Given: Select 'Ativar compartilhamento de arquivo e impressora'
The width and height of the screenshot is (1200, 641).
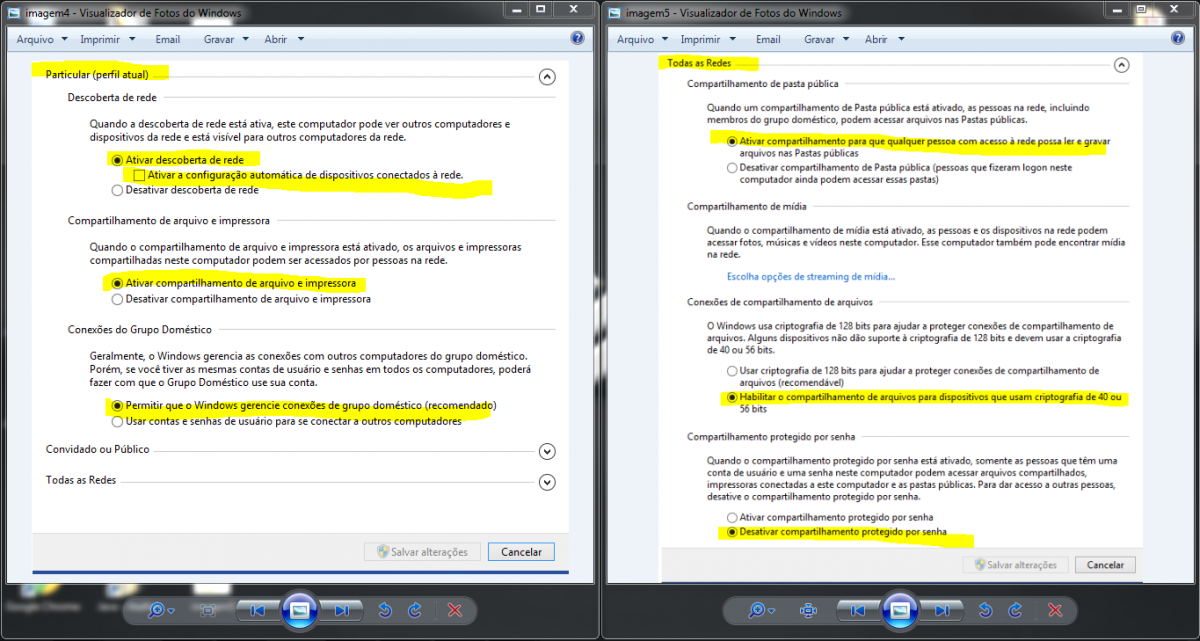Looking at the screenshot, I should pyautogui.click(x=118, y=283).
